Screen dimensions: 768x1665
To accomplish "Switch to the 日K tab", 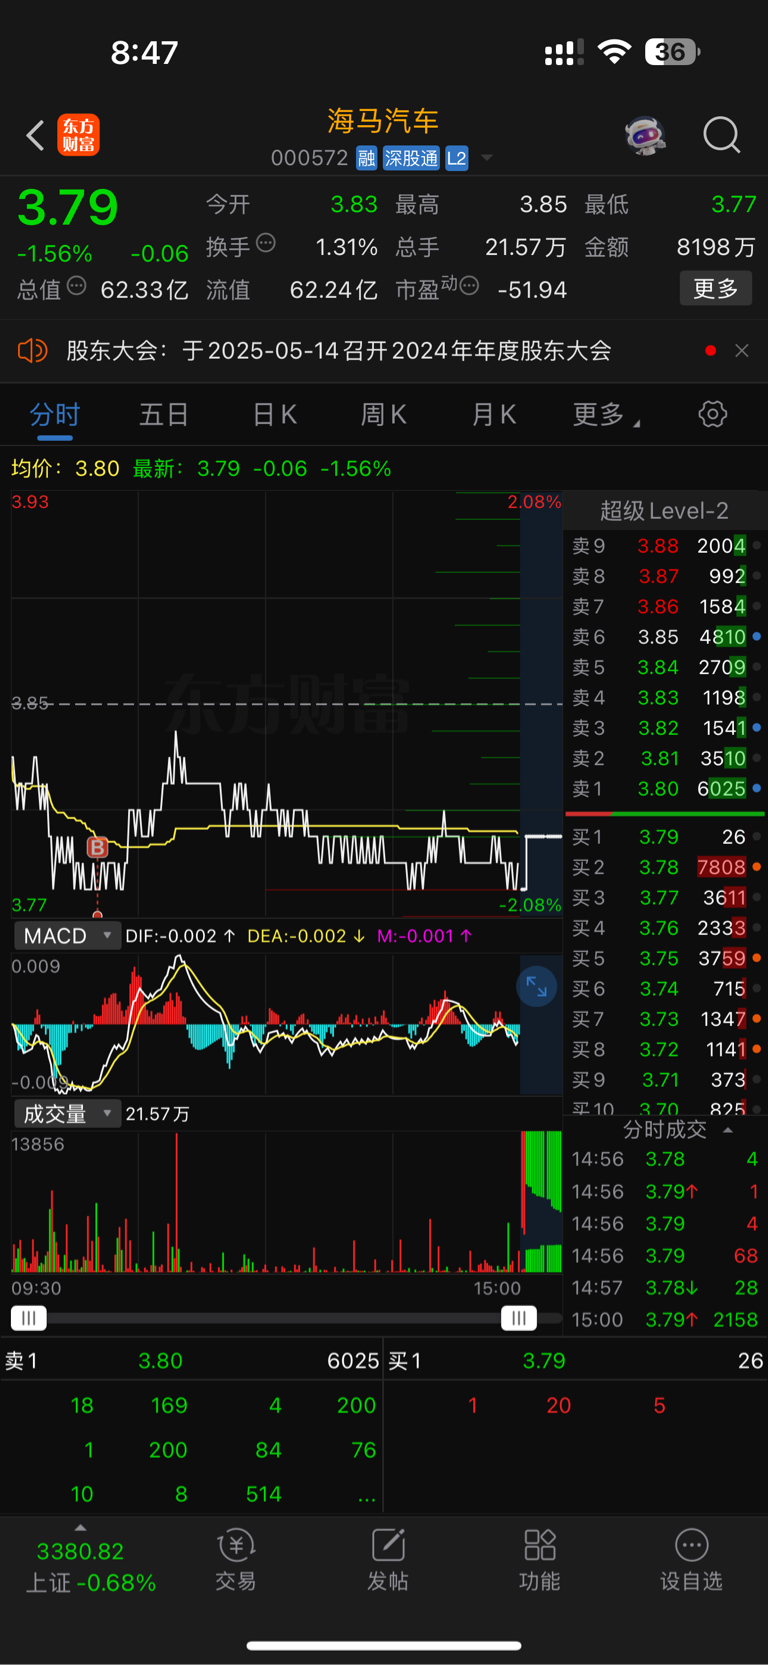I will 274,414.
